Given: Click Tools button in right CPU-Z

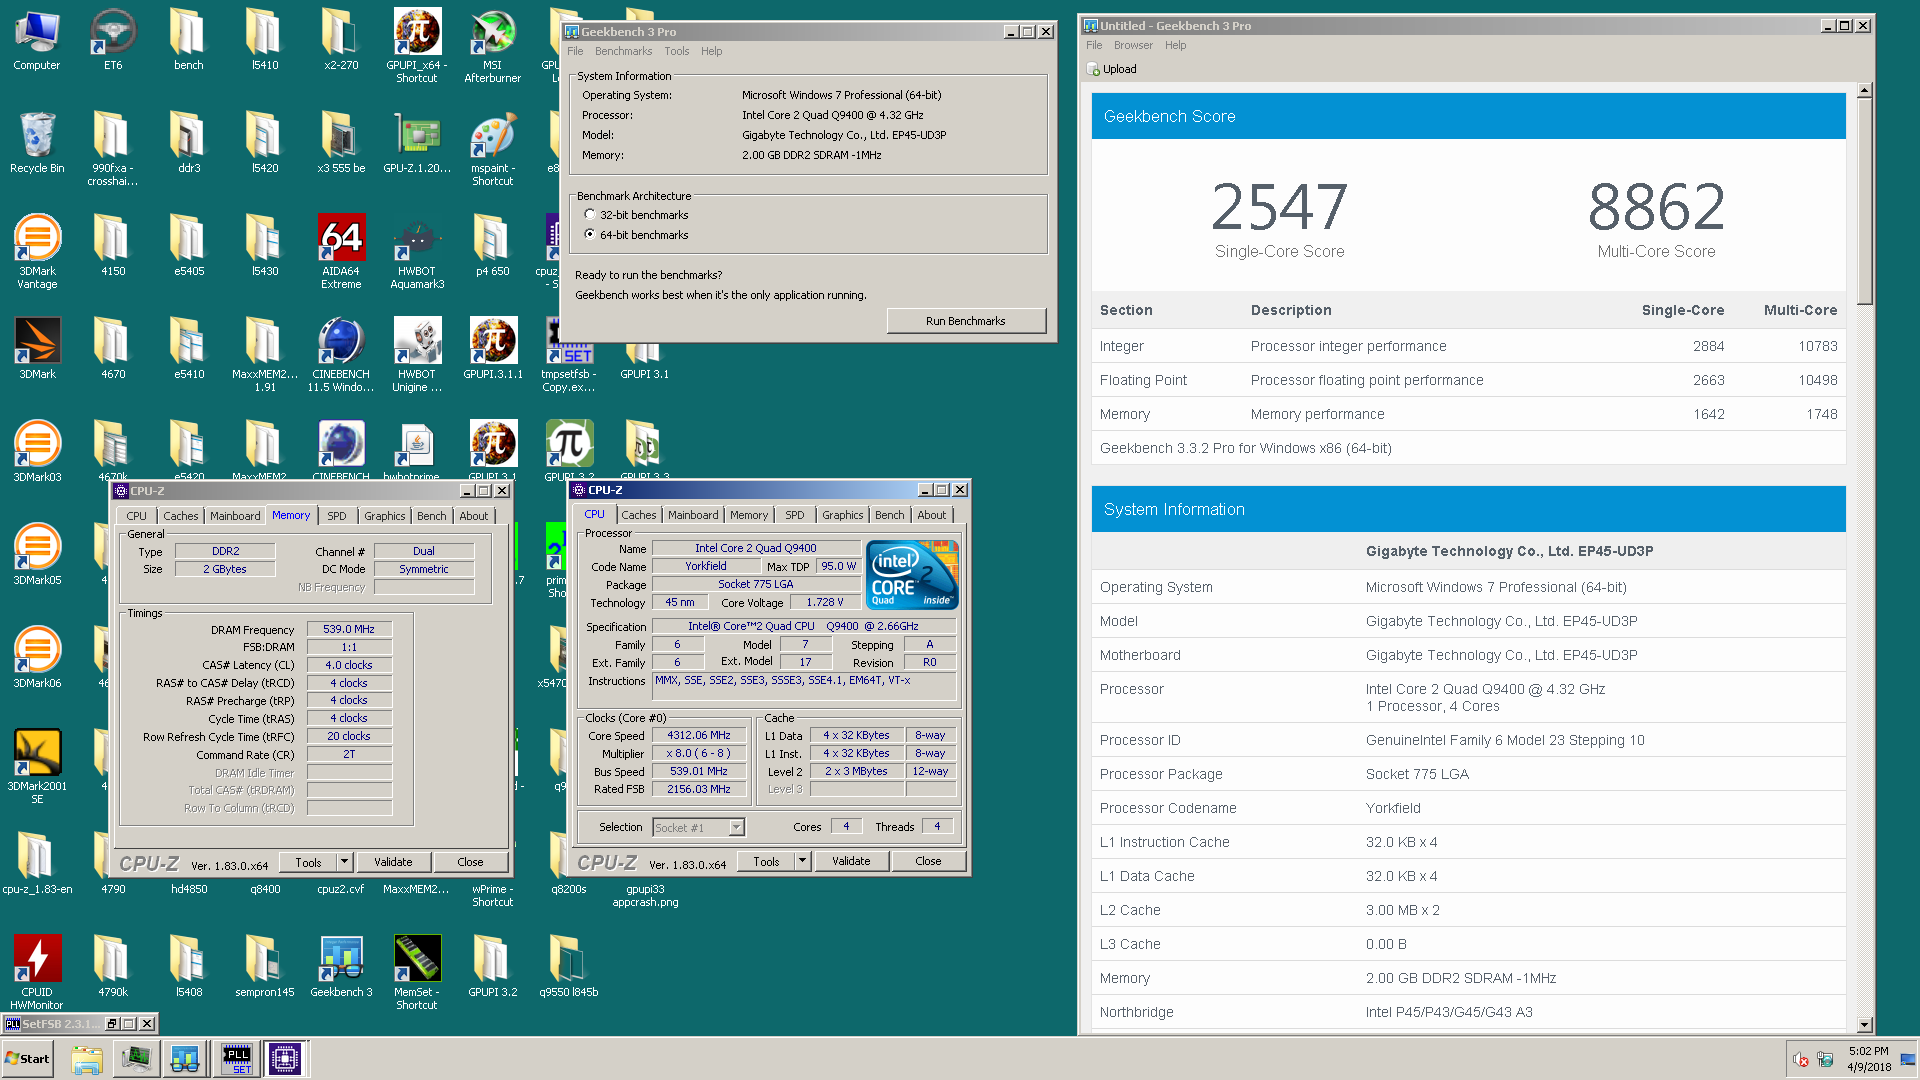Looking at the screenshot, I should click(x=767, y=861).
